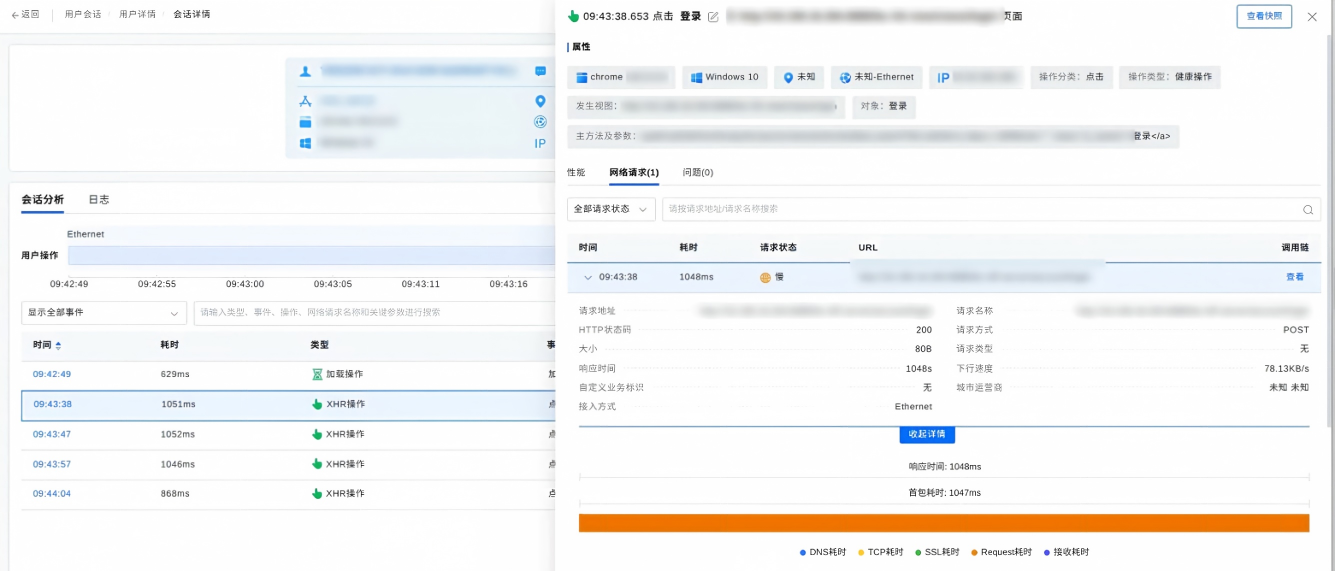Close the detail side panel

point(1312,17)
